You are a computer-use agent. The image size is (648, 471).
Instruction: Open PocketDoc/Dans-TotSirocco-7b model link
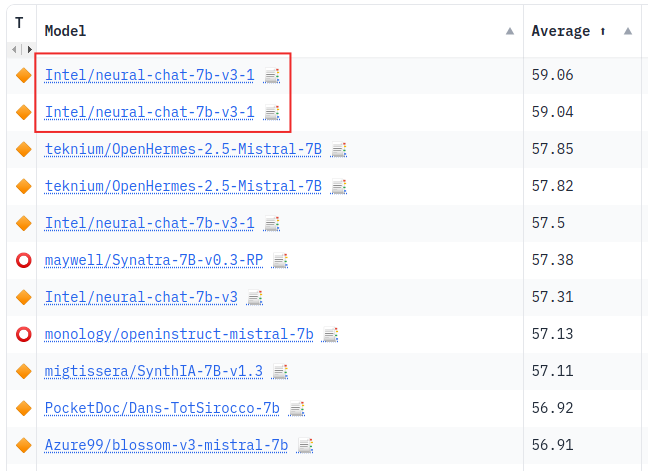tap(162, 408)
